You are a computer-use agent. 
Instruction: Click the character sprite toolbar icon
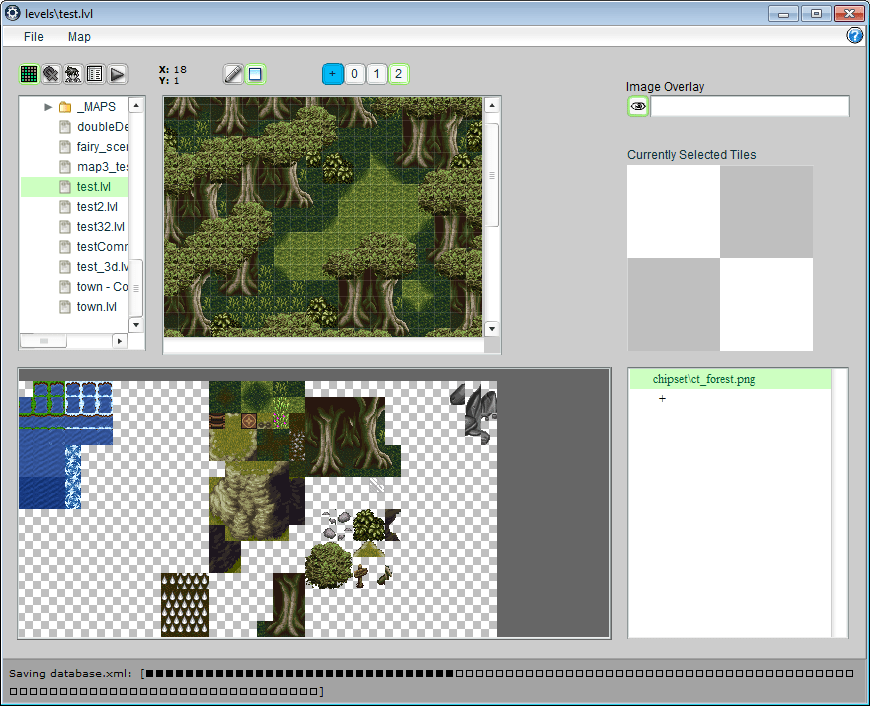(73, 74)
